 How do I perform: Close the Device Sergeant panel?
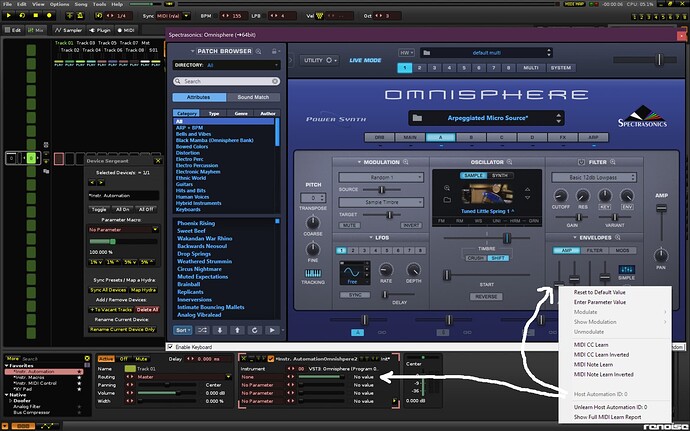click(158, 161)
